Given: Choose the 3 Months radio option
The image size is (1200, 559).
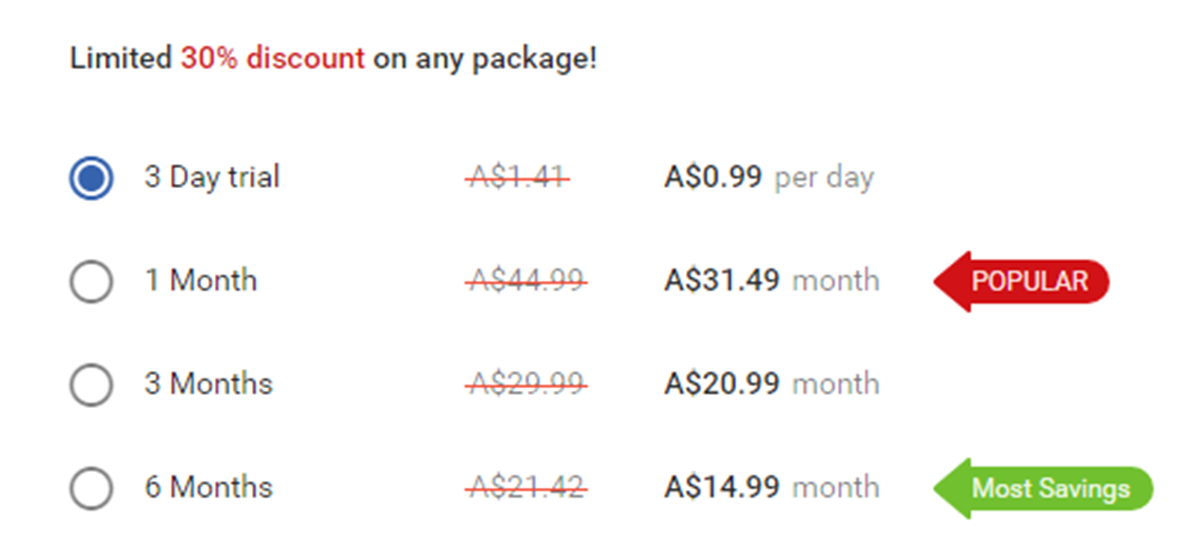Looking at the screenshot, I should (x=91, y=386).
